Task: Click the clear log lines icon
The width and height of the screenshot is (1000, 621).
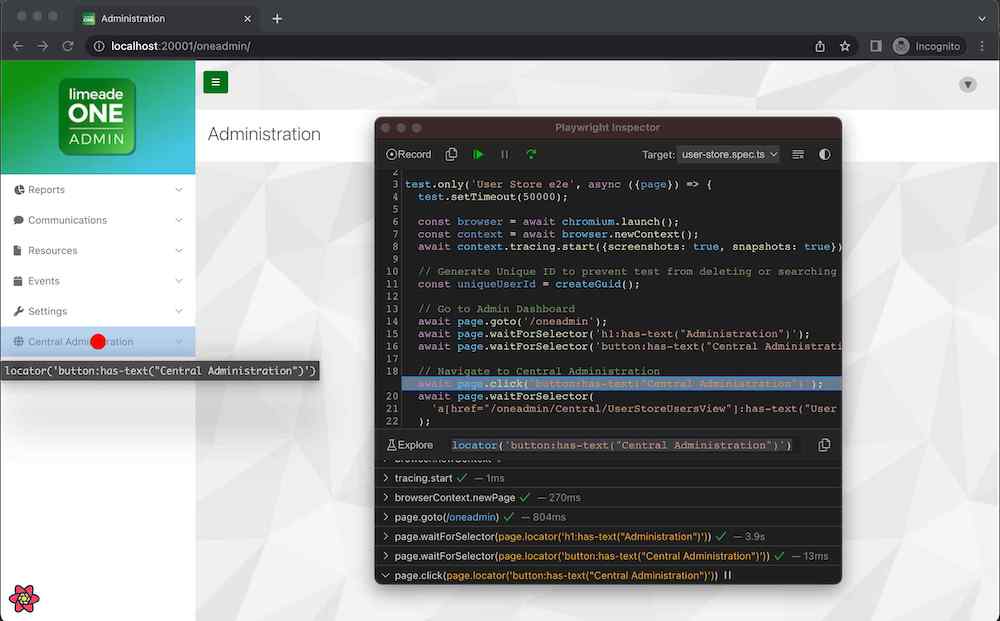Action: coord(798,155)
